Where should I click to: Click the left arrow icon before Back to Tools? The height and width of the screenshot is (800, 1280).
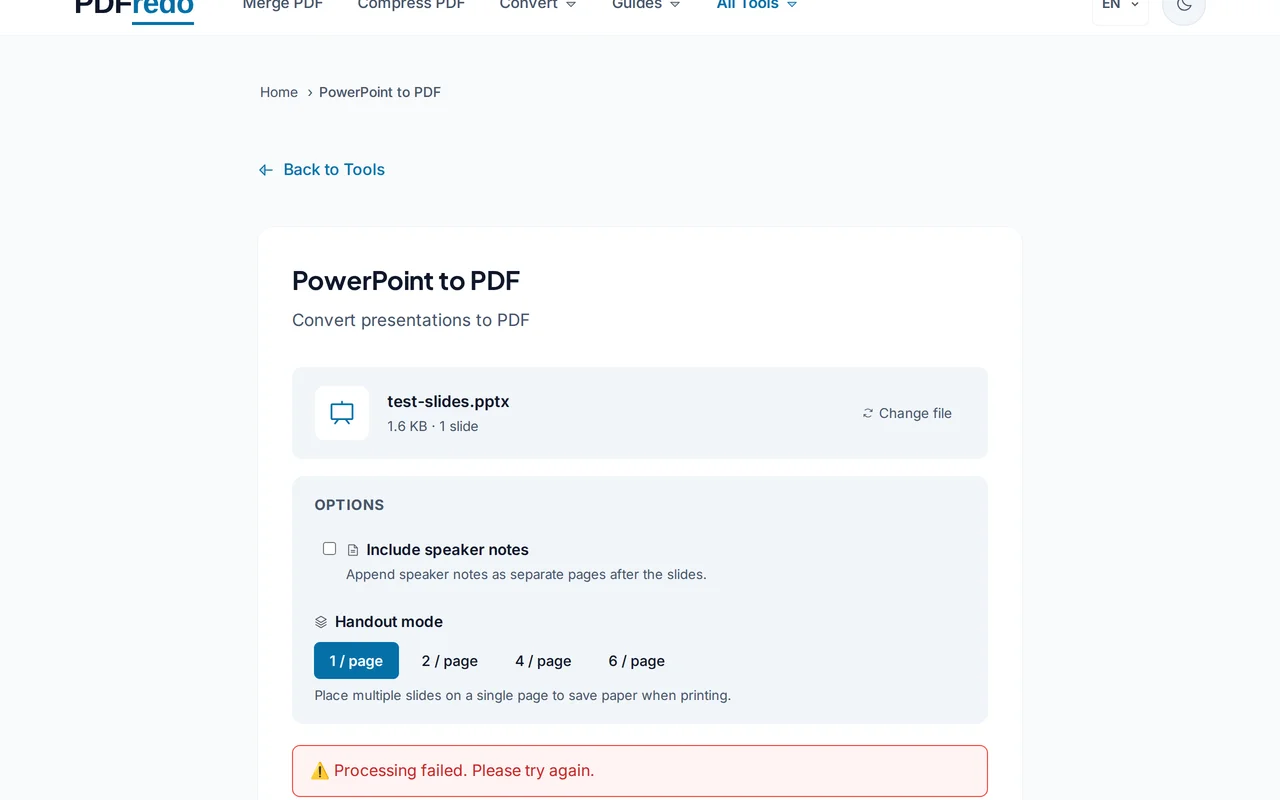[265, 169]
